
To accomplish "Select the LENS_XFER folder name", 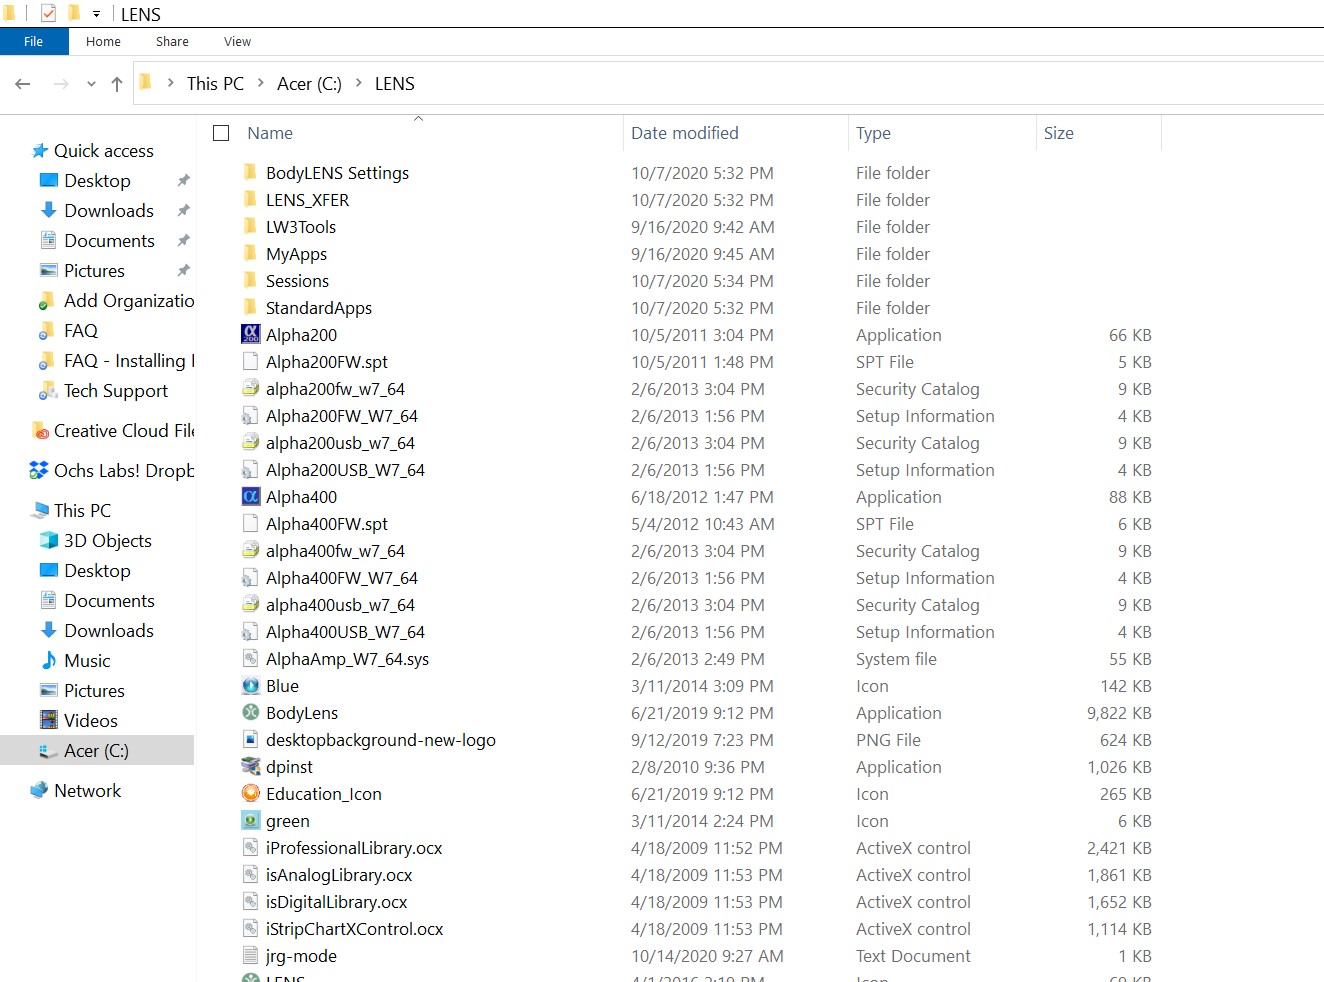I will 307,199.
